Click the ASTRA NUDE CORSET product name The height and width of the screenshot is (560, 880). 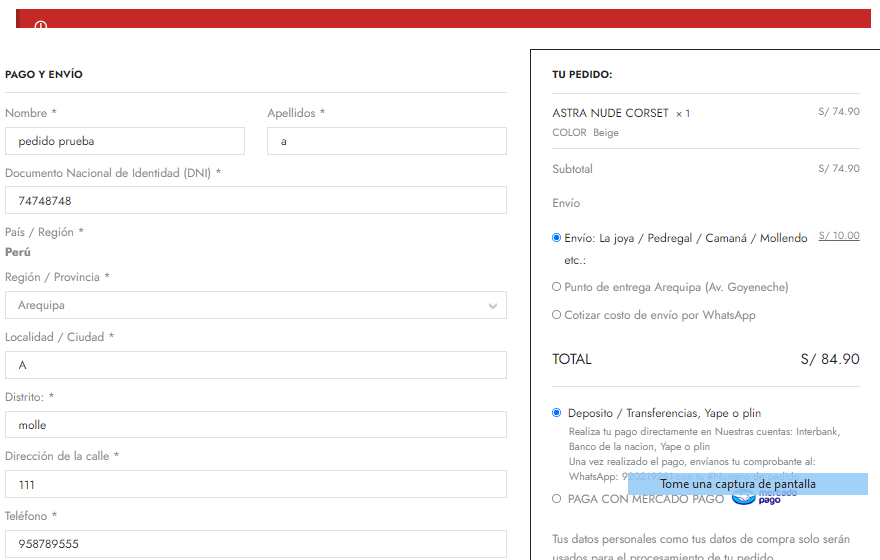(x=610, y=113)
